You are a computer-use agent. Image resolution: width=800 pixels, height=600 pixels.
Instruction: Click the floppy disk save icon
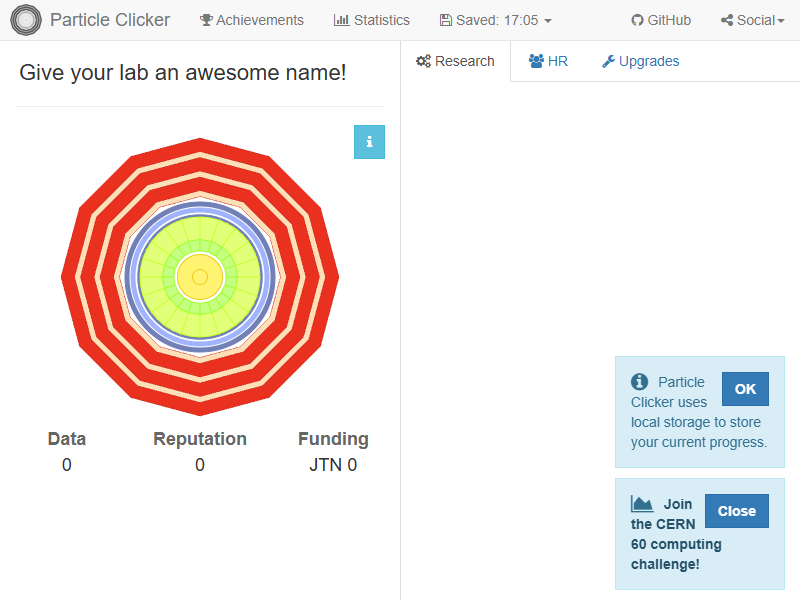[x=446, y=20]
